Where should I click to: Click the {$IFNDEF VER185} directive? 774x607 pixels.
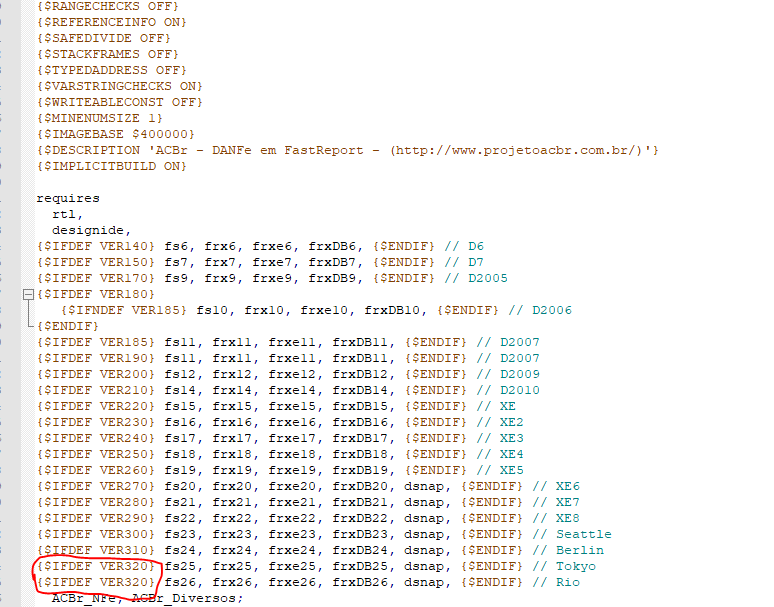[123, 310]
